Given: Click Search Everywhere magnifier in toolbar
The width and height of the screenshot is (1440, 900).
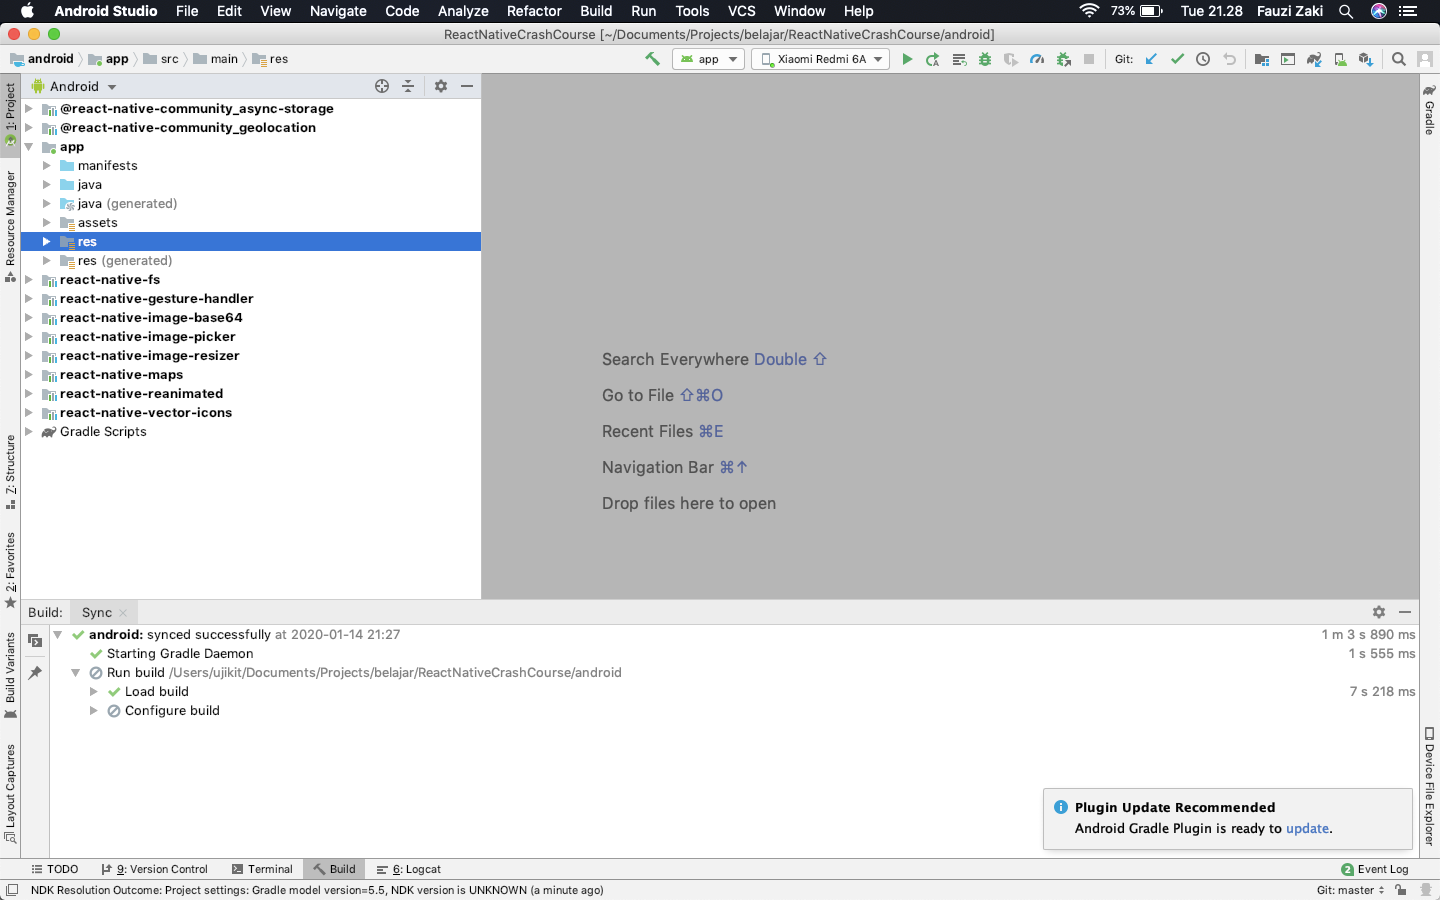Looking at the screenshot, I should click(1399, 59).
